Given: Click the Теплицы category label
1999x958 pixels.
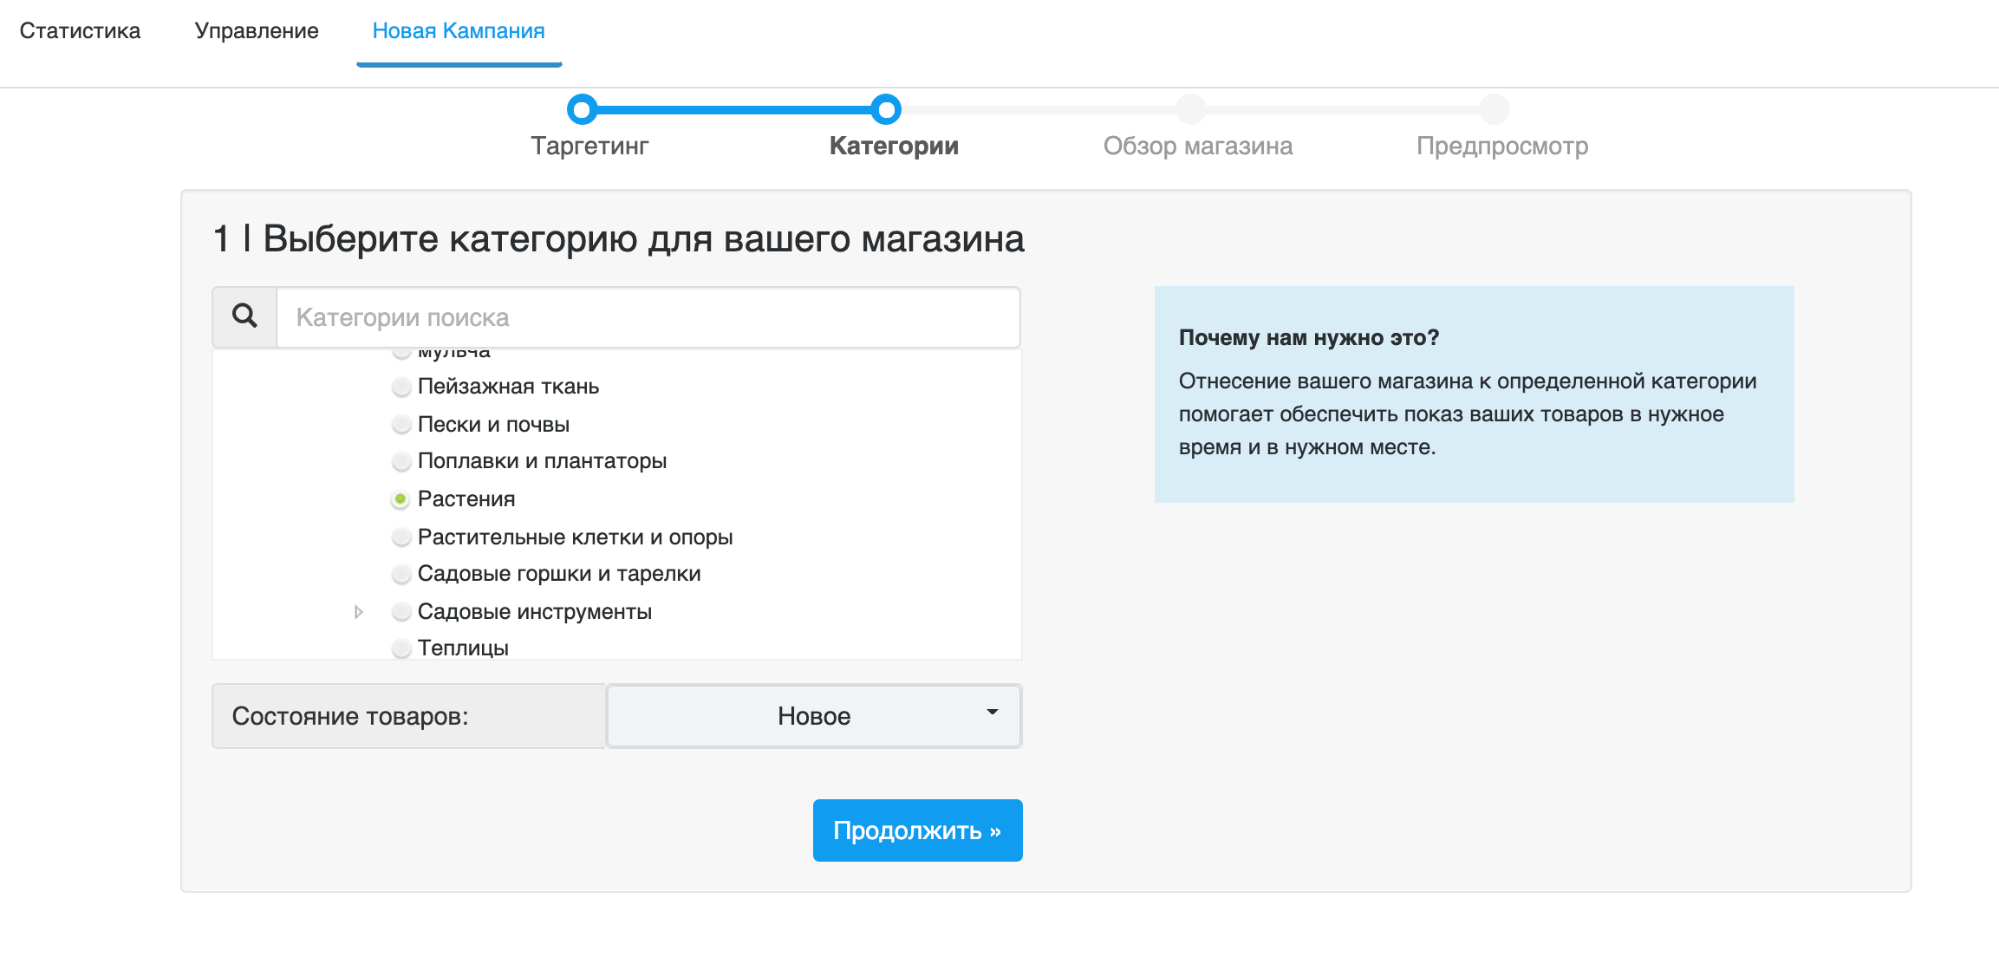Looking at the screenshot, I should pos(463,649).
